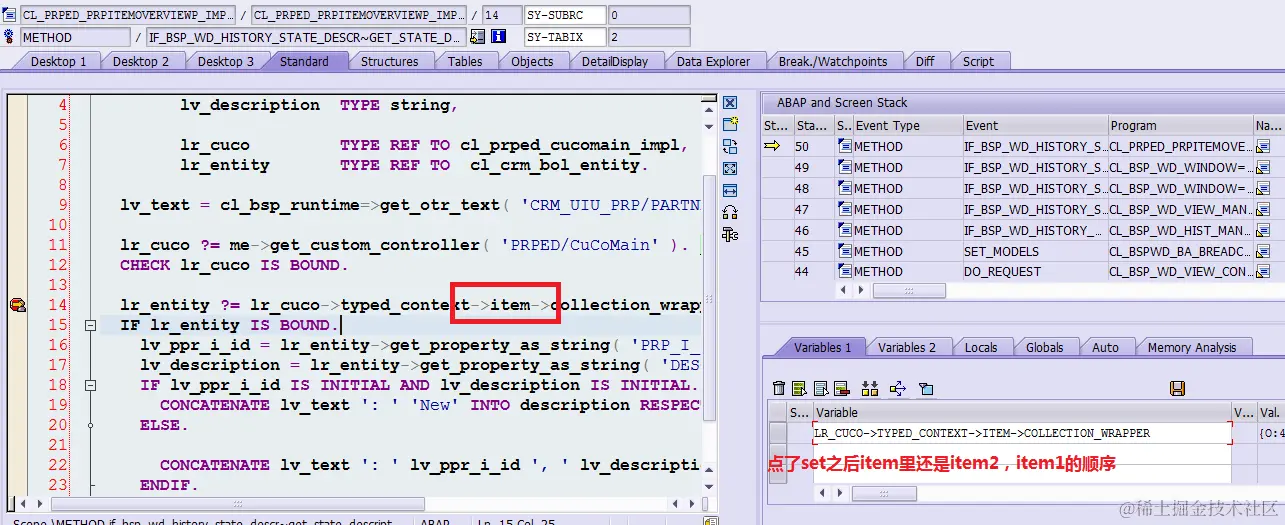Switch to the Desktop 1 tab
Screen dimensions: 1285x525
coord(58,61)
